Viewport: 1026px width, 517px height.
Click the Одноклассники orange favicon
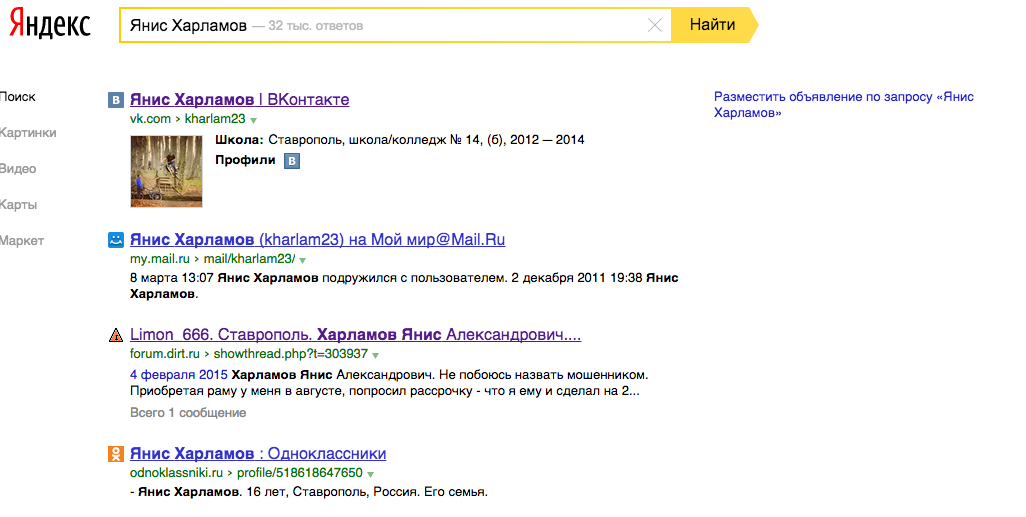tap(116, 454)
